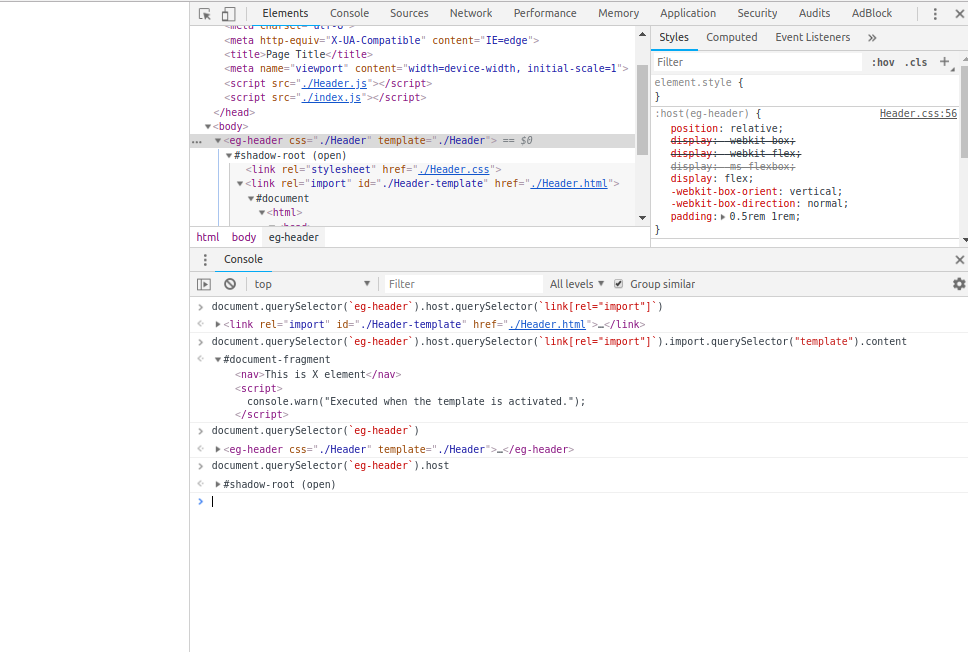The height and width of the screenshot is (652, 968).
Task: Switch to the Elements panel tab
Action: click(285, 13)
